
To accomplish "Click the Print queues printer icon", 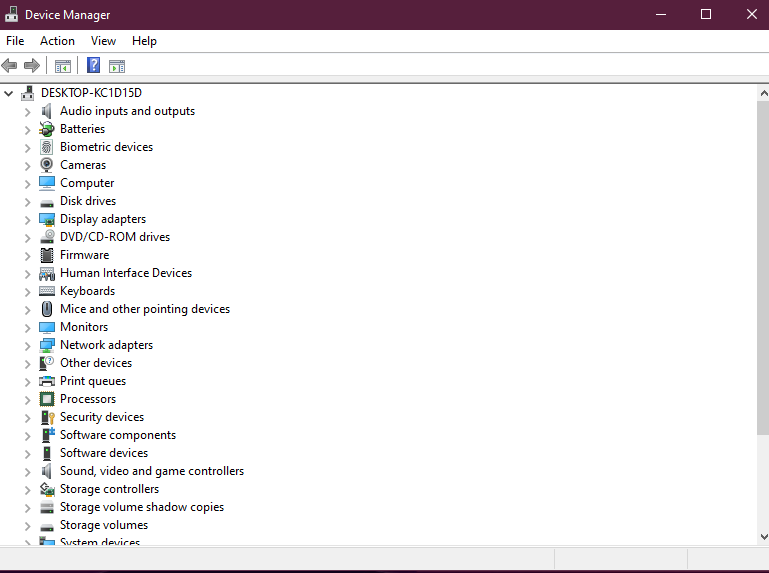I will [x=47, y=381].
